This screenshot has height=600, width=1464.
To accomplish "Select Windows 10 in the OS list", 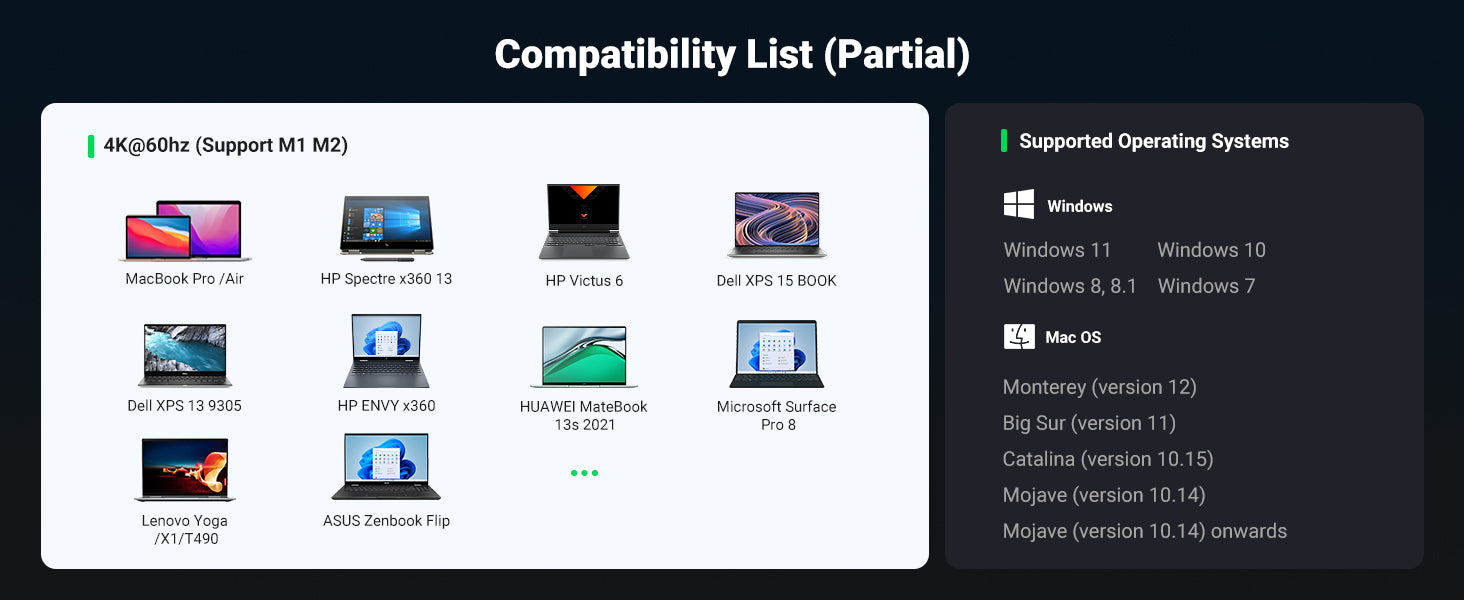I will [x=1211, y=250].
